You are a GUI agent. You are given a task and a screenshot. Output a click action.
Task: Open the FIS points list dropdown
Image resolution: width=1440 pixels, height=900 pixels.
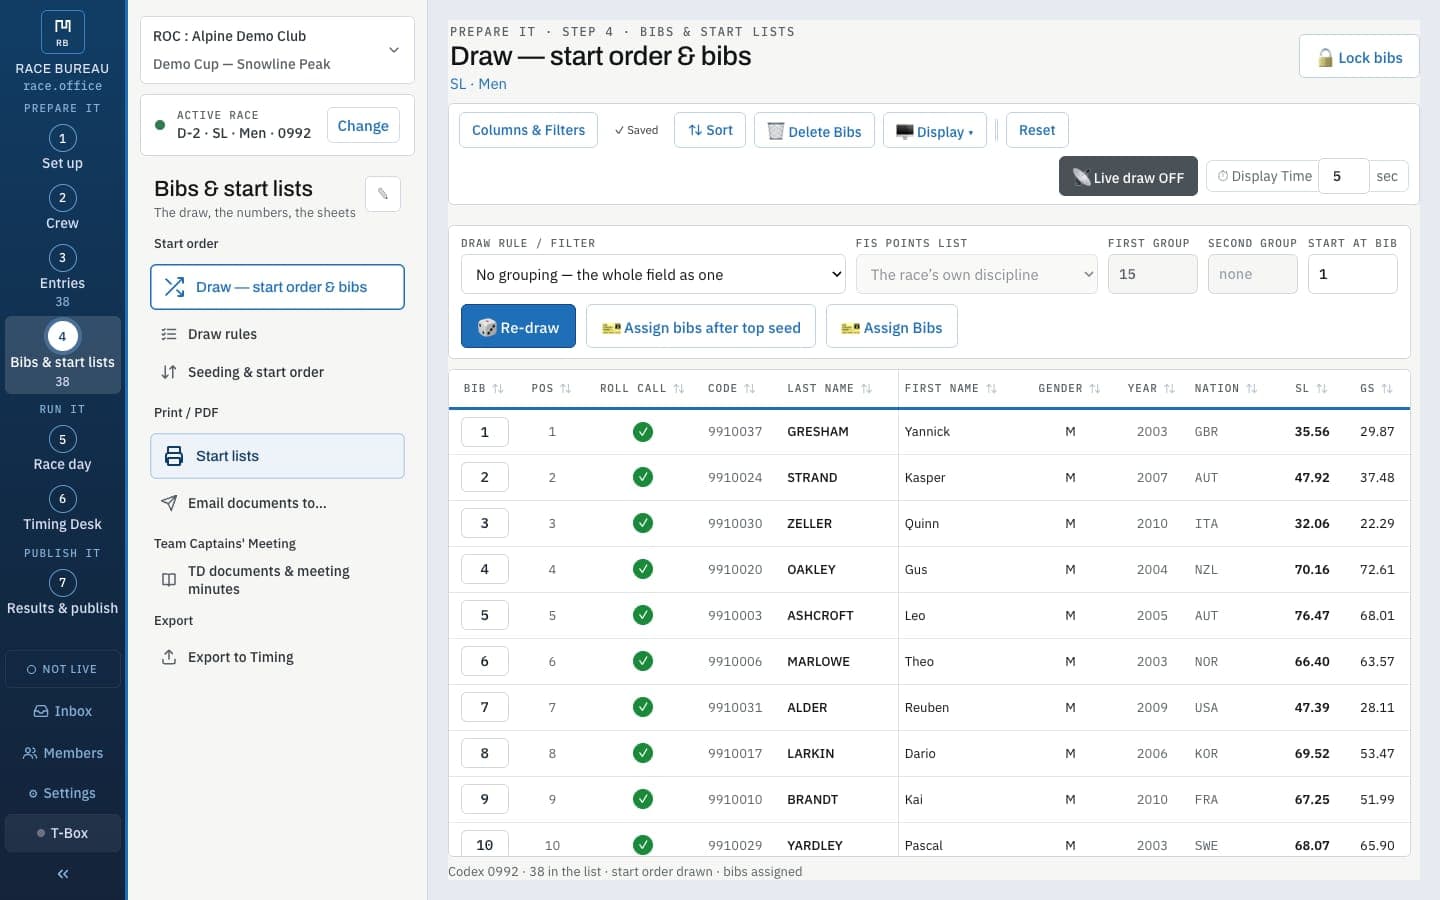click(977, 274)
